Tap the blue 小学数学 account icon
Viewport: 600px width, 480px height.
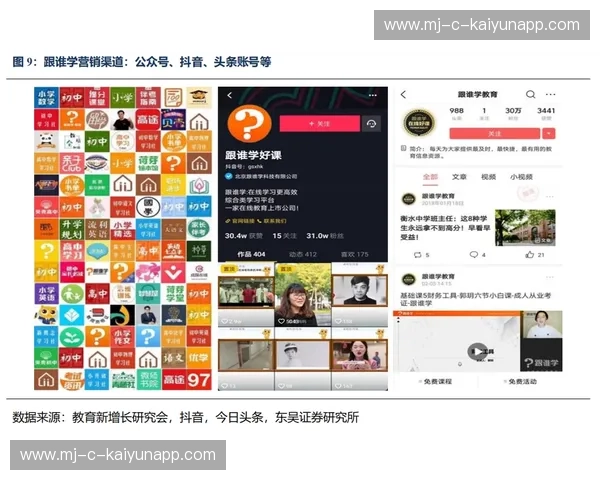[46, 97]
